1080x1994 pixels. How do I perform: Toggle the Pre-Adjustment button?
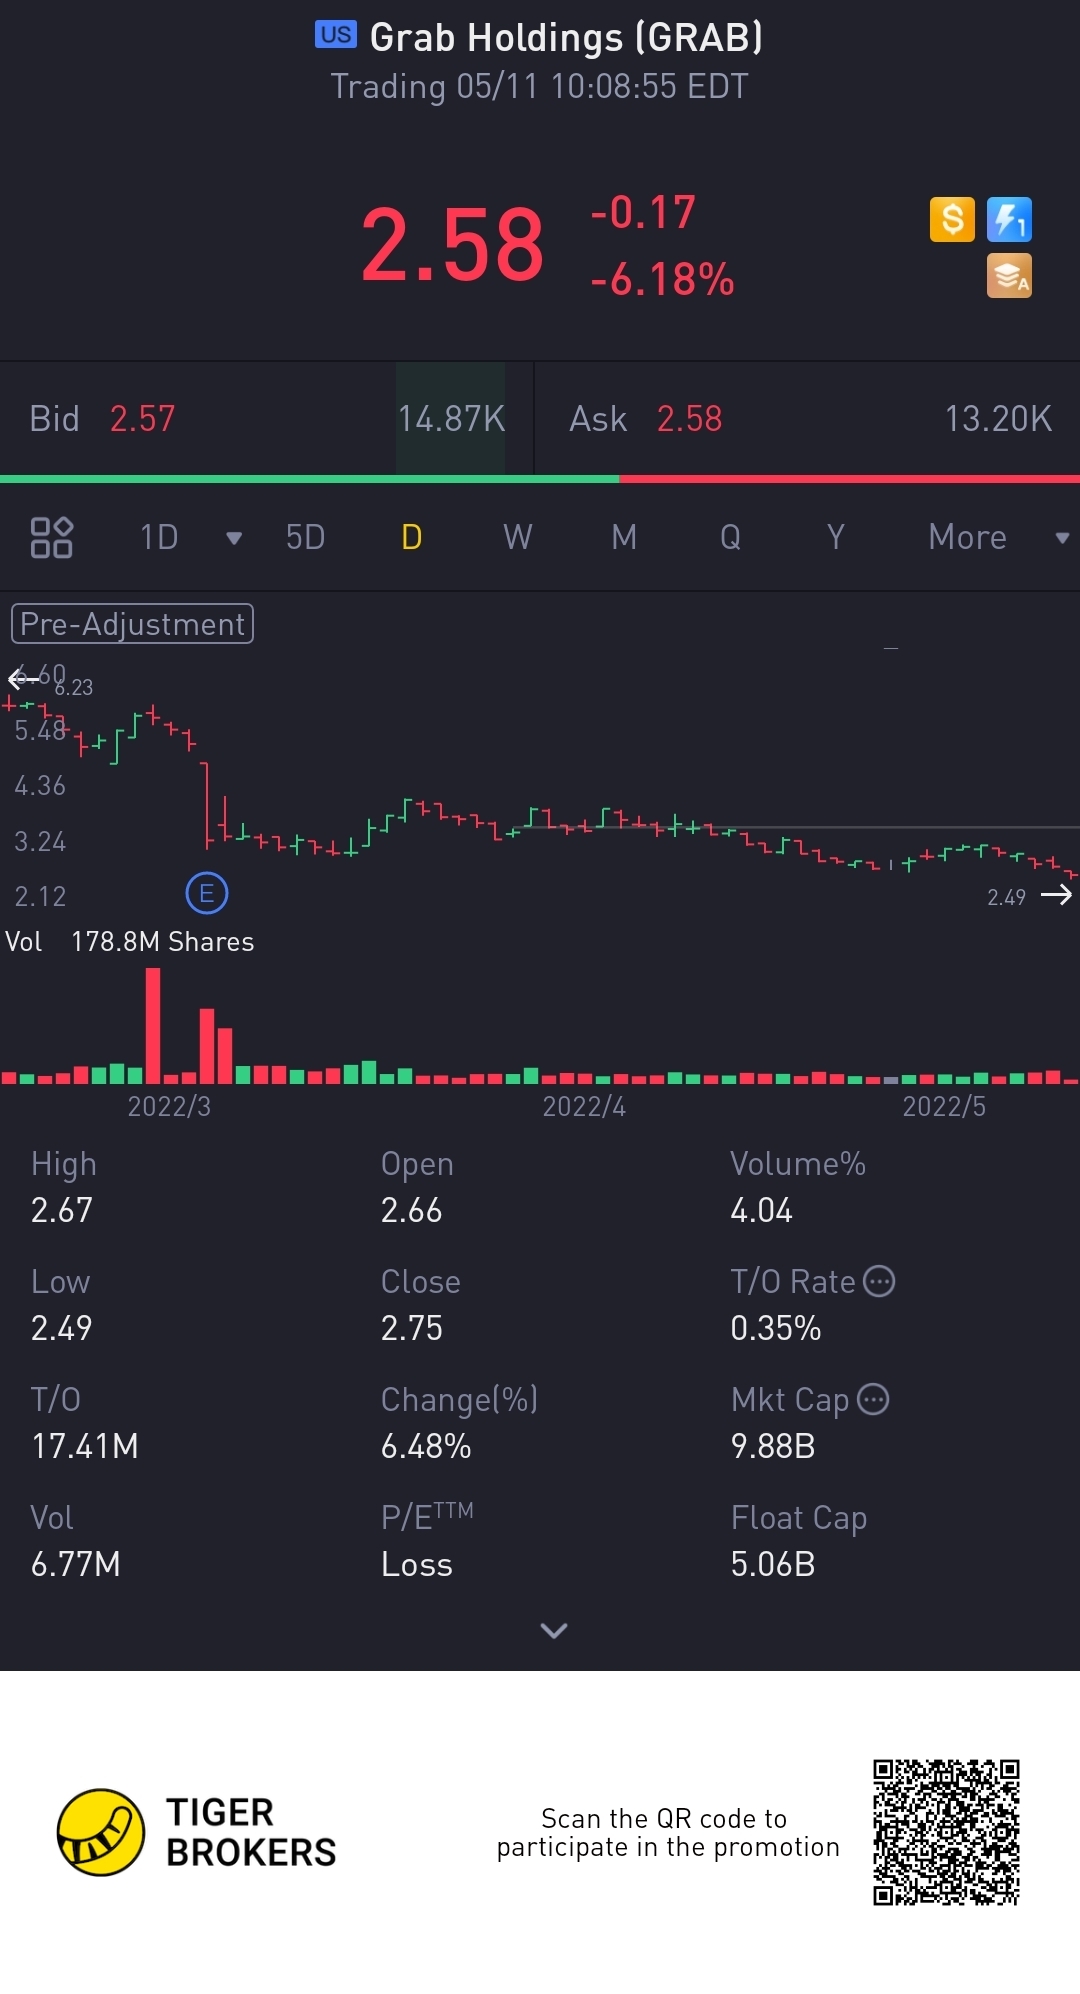pyautogui.click(x=132, y=624)
